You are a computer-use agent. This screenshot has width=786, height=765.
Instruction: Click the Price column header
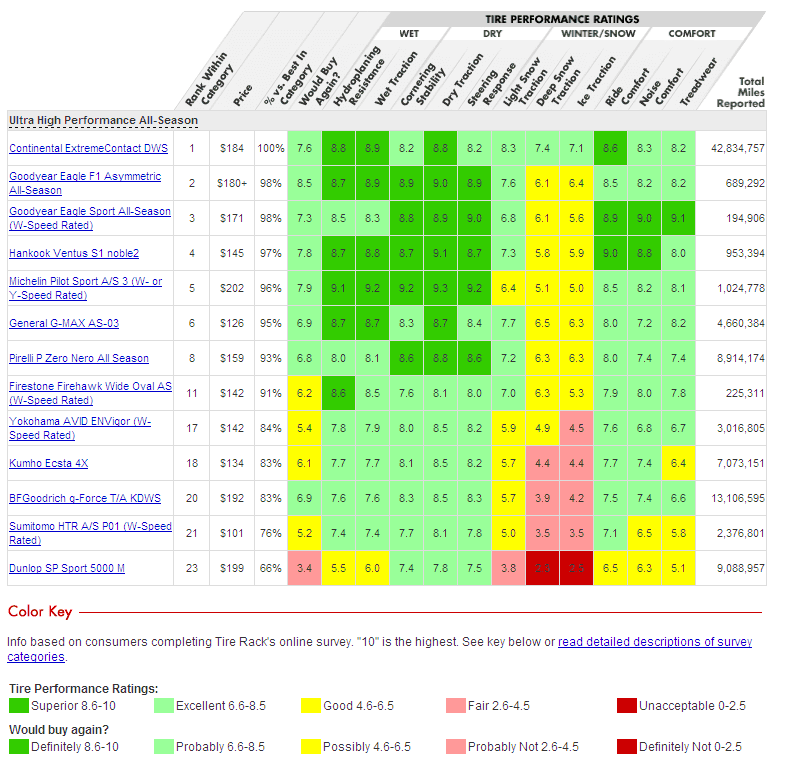(243, 95)
